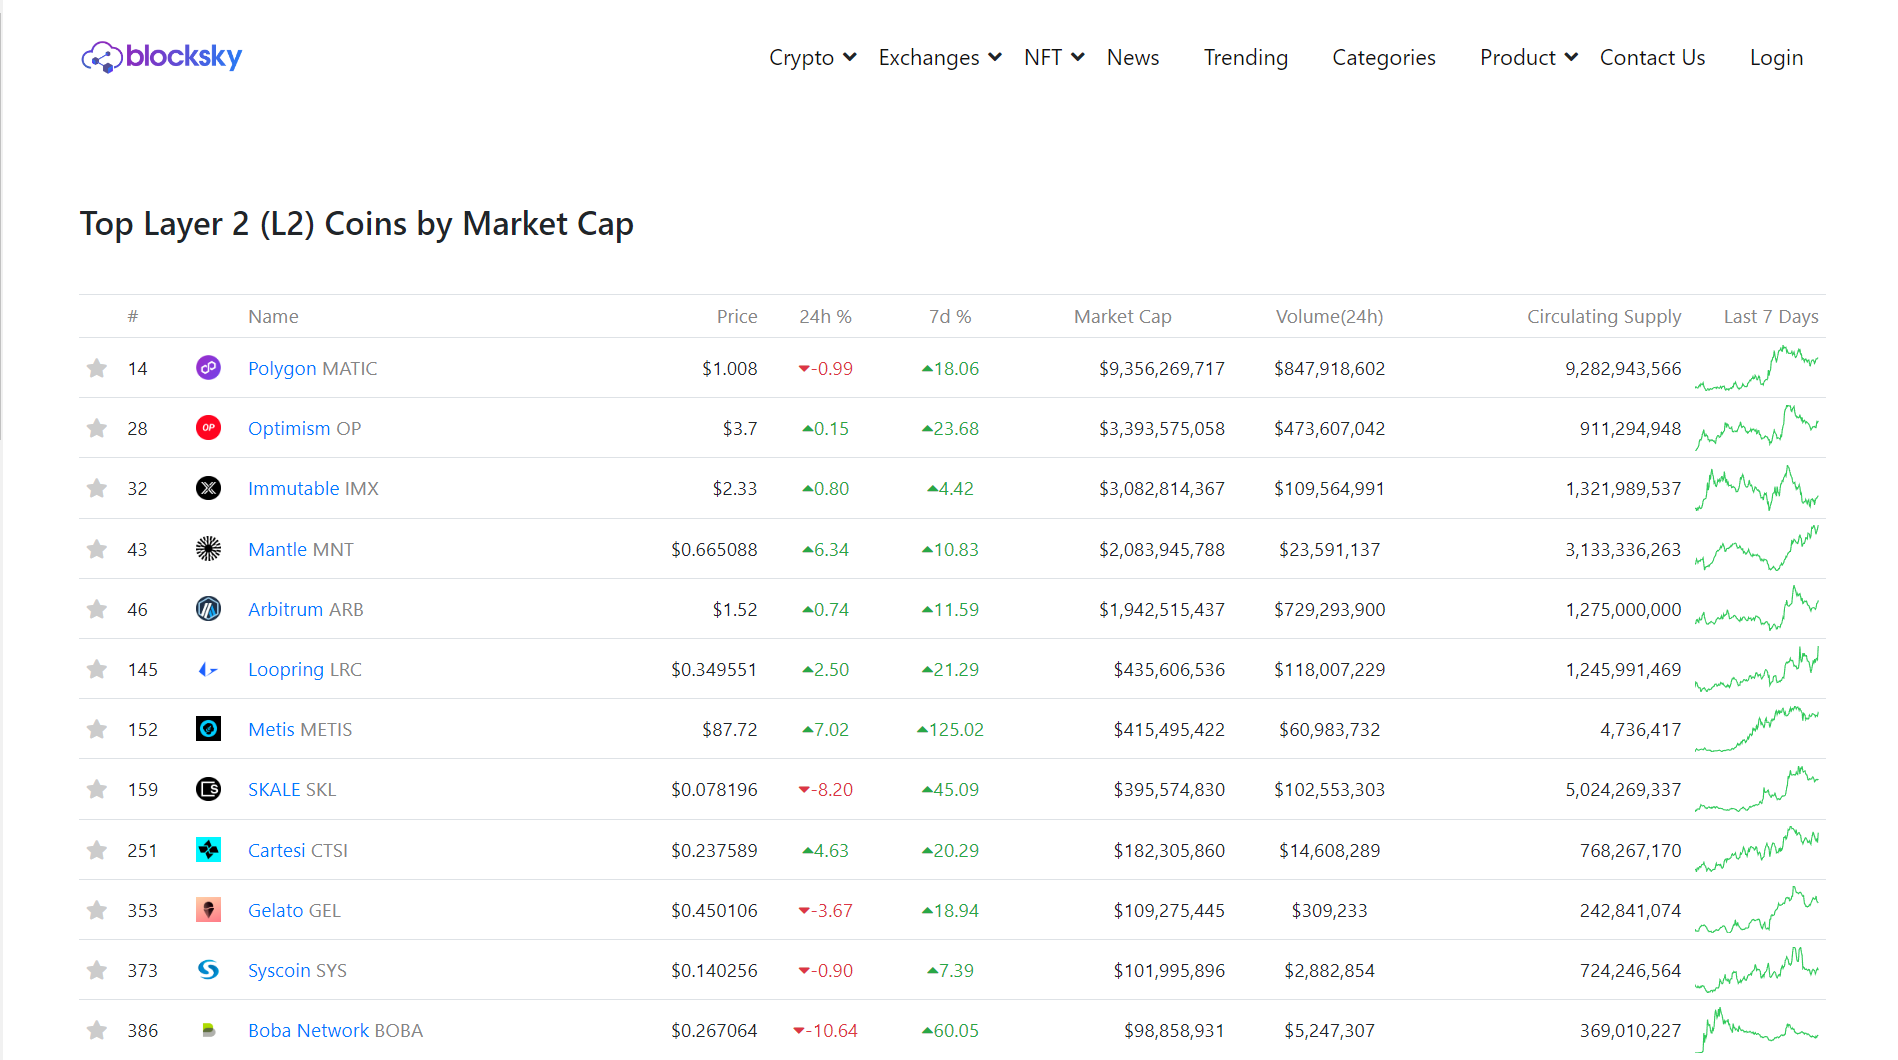Screen dimensions: 1898x1060
Task: Favorite SKALE with its star
Action: click(x=97, y=789)
